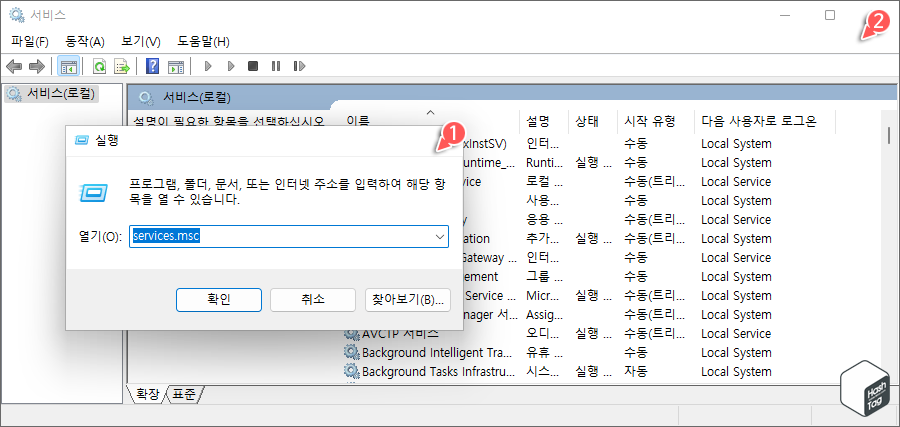
Task: Click the 그룹 ... description cell
Action: click(x=544, y=277)
